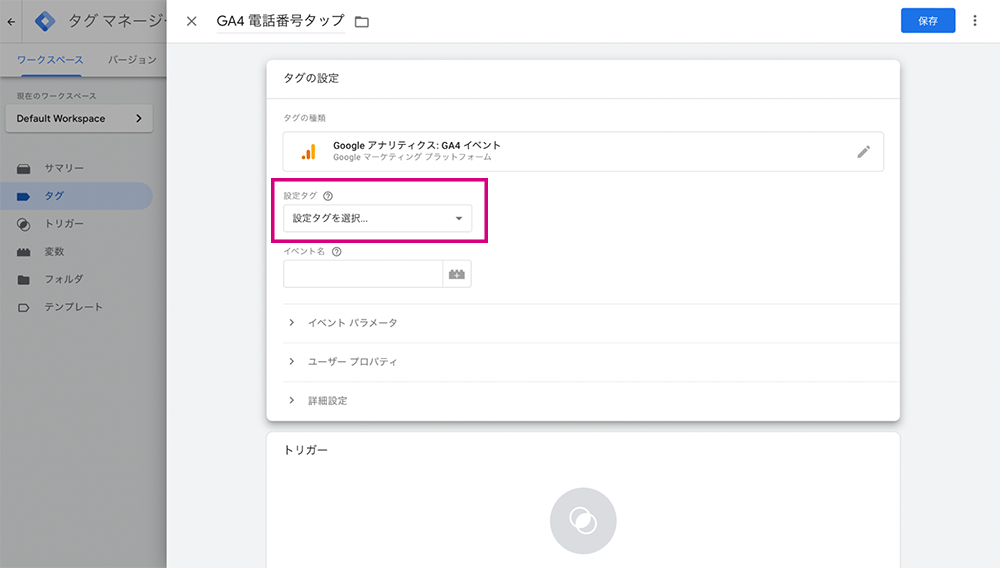Viewport: 1000px width, 569px height.
Task: Click the back arrow in Tag Manager header
Action: tap(11, 22)
